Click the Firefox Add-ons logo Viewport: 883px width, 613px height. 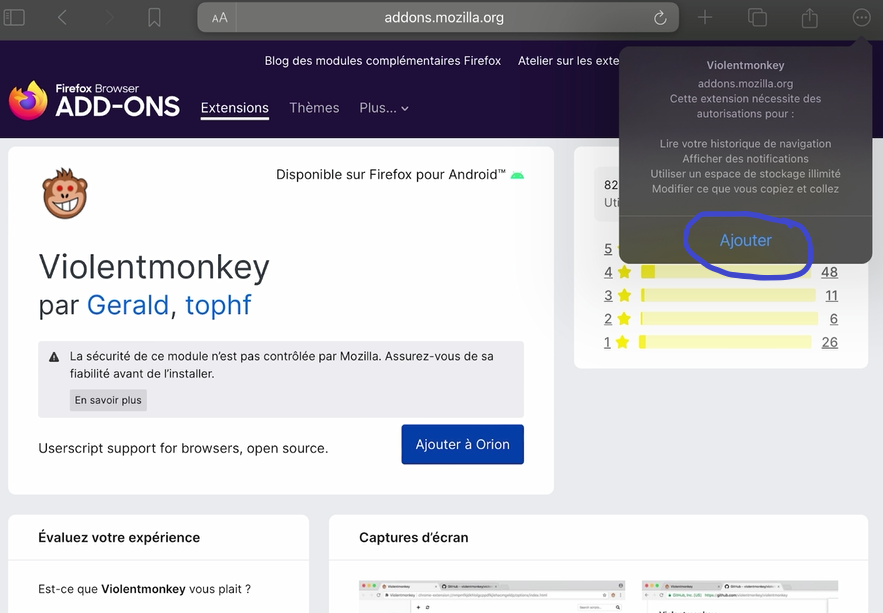pos(95,101)
